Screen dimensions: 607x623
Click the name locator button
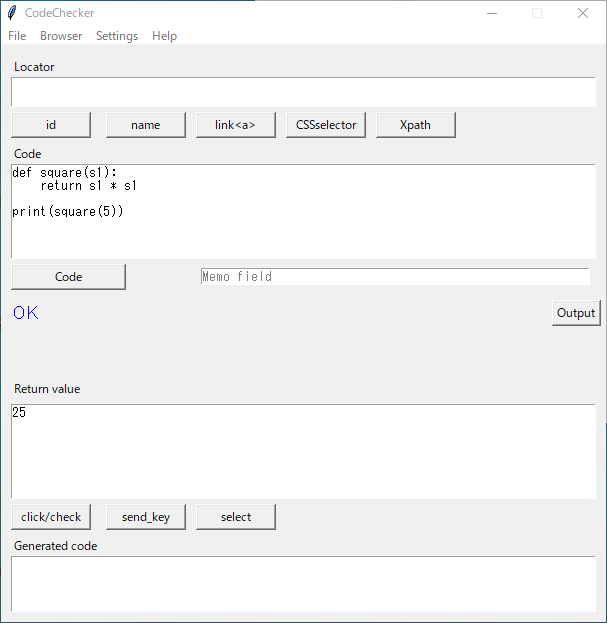click(x=146, y=125)
